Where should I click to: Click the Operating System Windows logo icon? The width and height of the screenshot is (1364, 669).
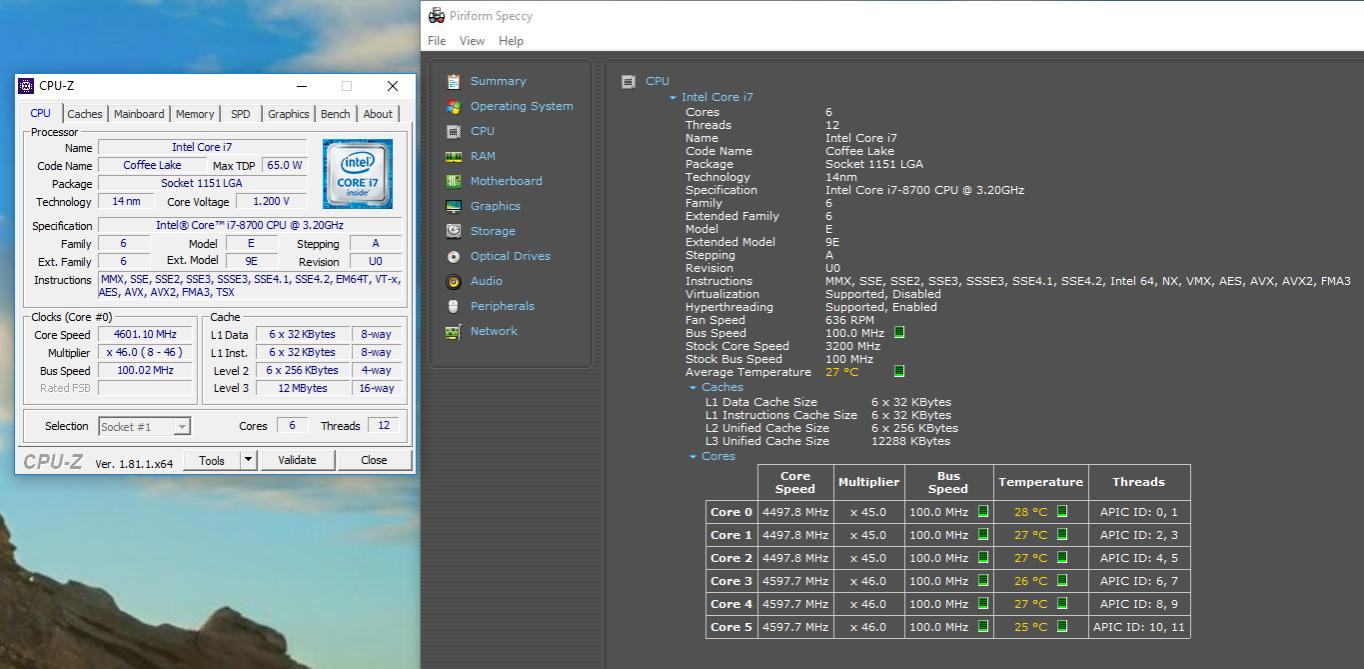(x=454, y=106)
